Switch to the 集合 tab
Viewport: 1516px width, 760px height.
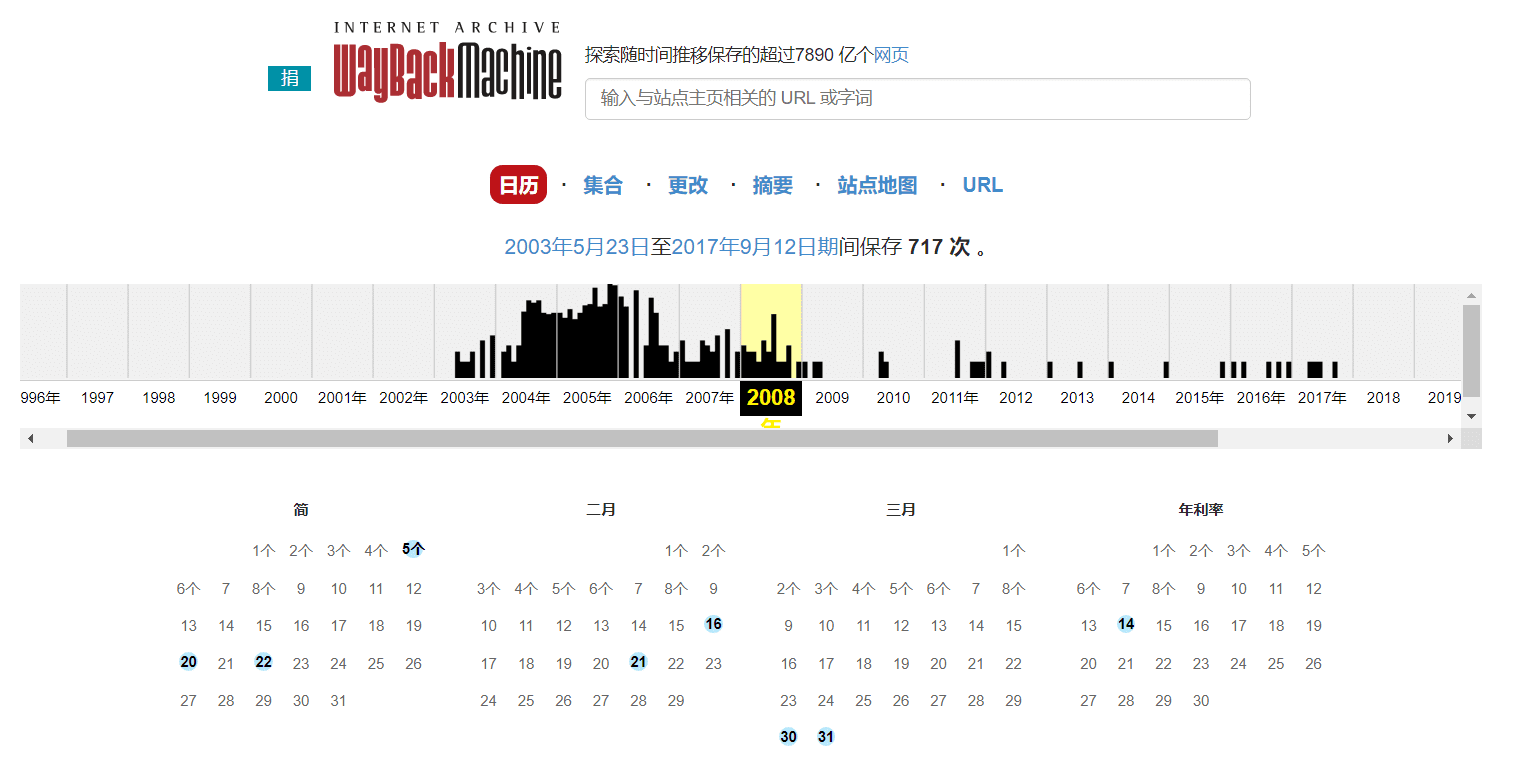602,185
